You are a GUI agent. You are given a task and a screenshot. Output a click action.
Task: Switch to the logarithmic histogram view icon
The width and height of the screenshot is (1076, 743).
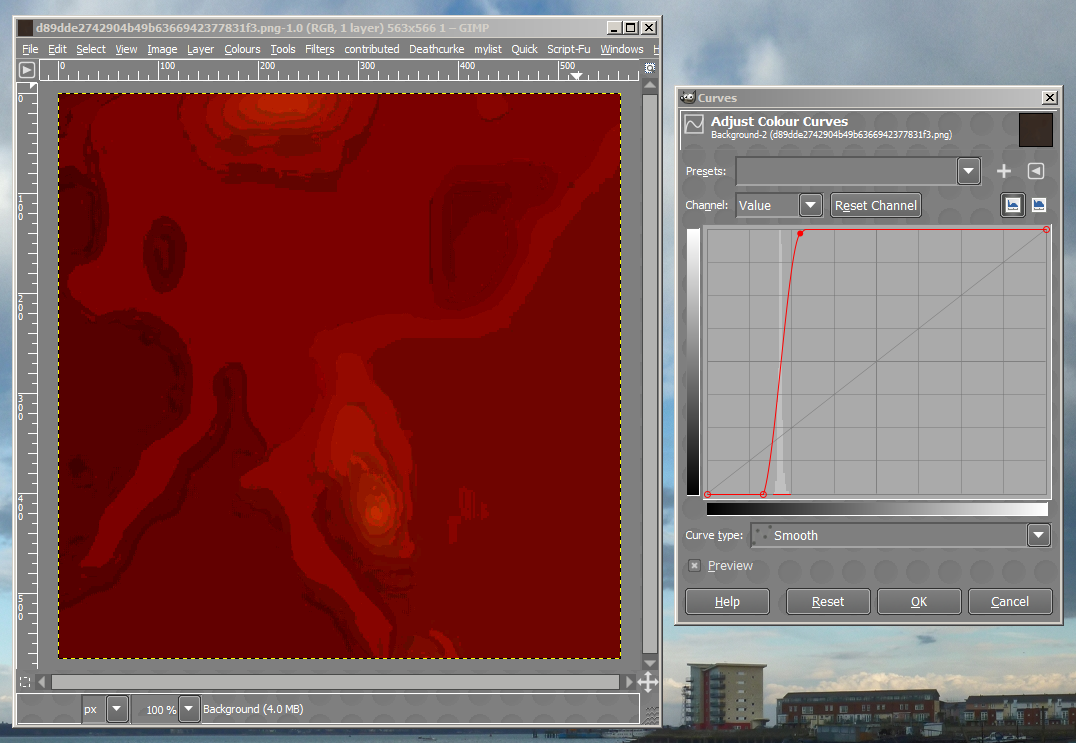(x=1039, y=205)
